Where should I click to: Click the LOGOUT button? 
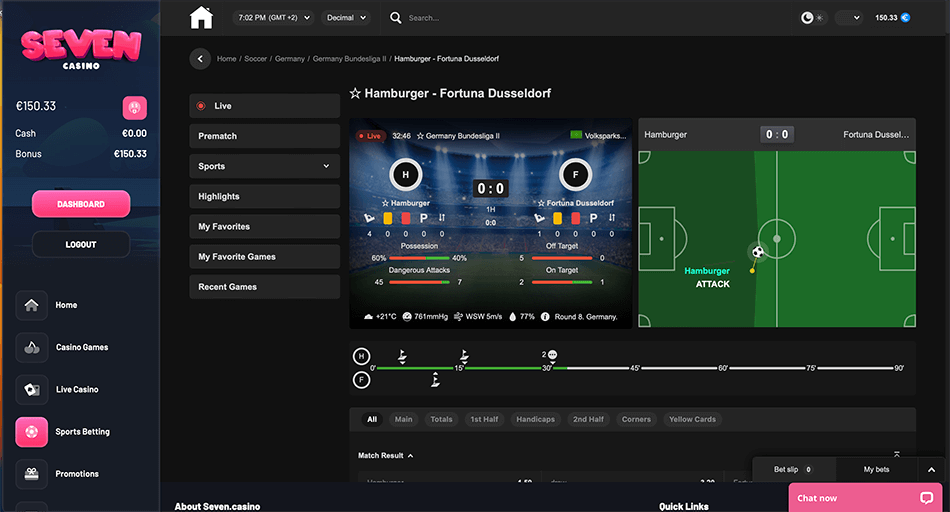tap(81, 245)
